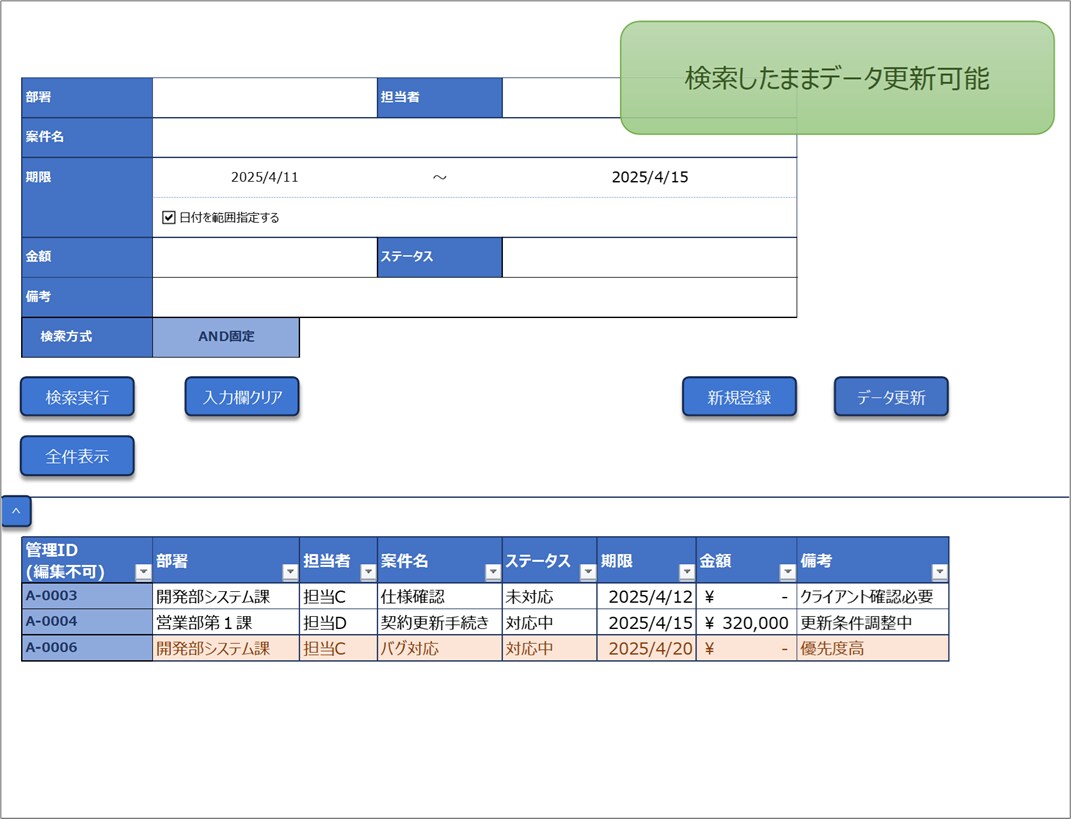This screenshot has width=1071, height=819.
Task: Select the end date 2025/4/15 field
Action: (650, 178)
